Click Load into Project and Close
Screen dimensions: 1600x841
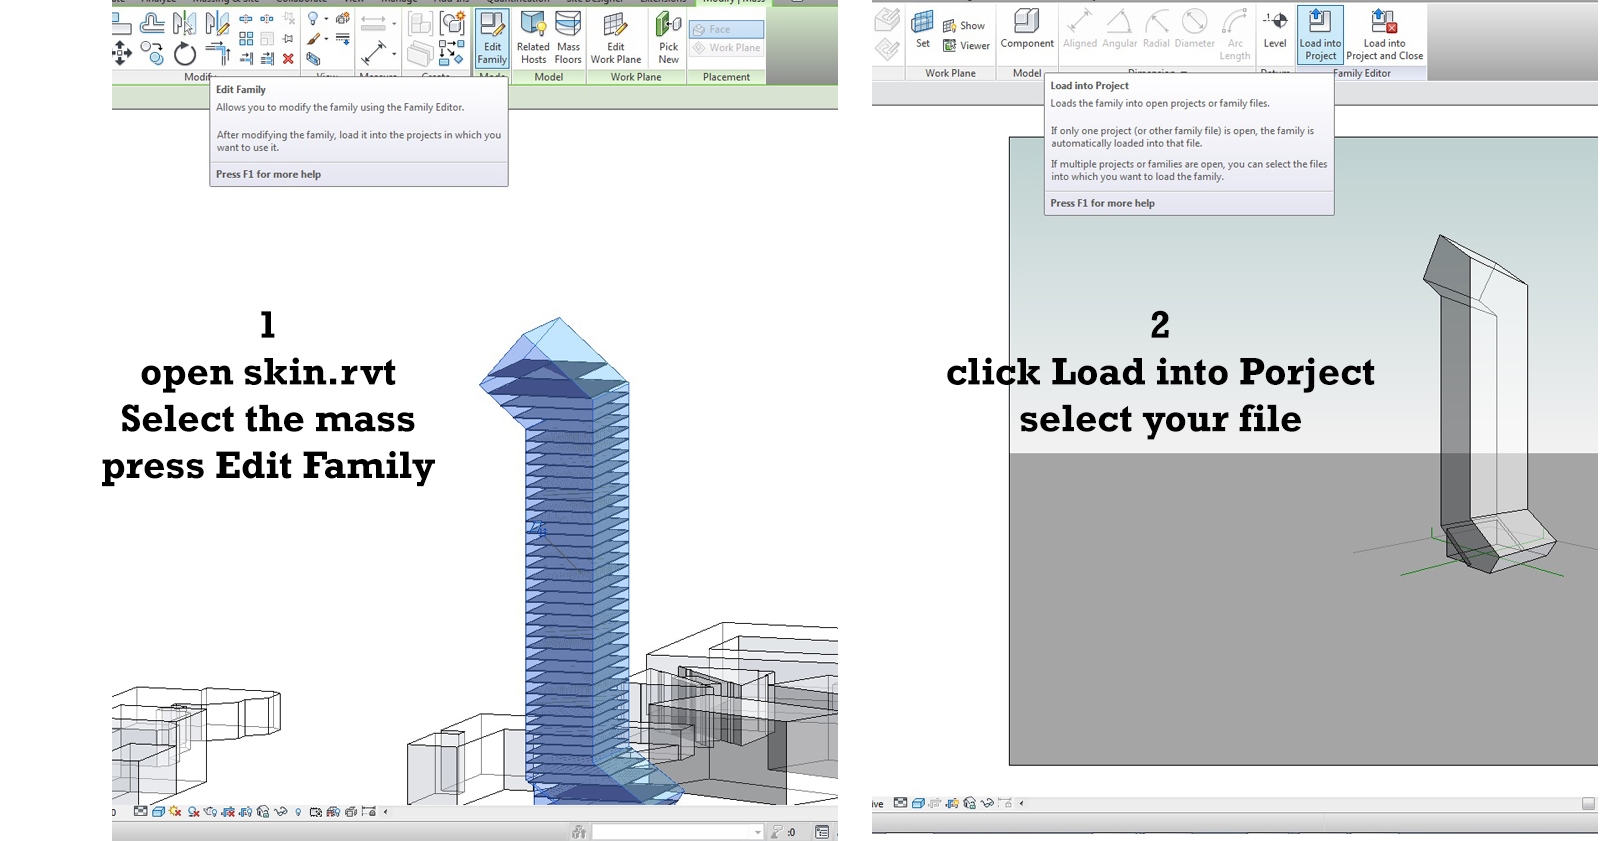pos(1384,35)
